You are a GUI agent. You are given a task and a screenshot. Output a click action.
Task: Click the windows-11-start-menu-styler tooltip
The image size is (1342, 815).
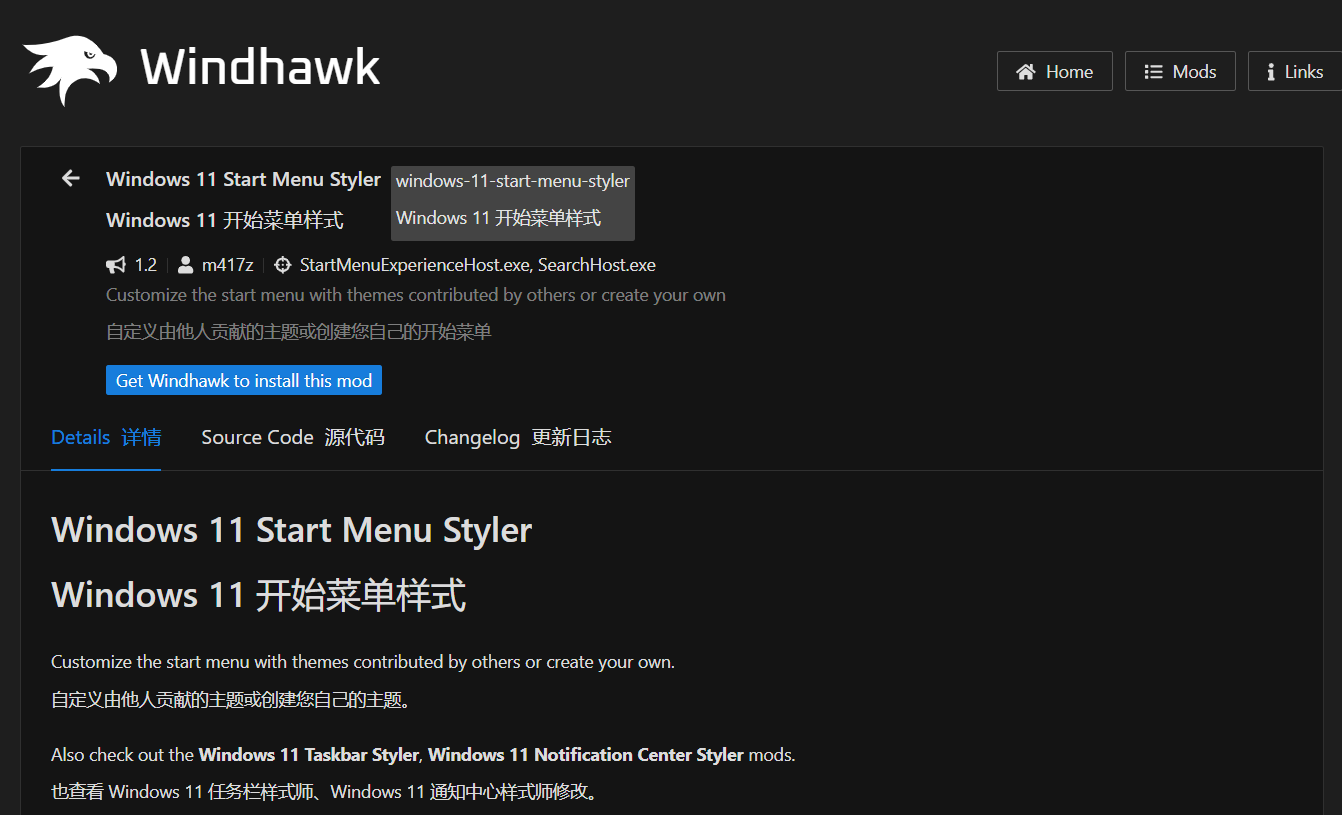512,182
